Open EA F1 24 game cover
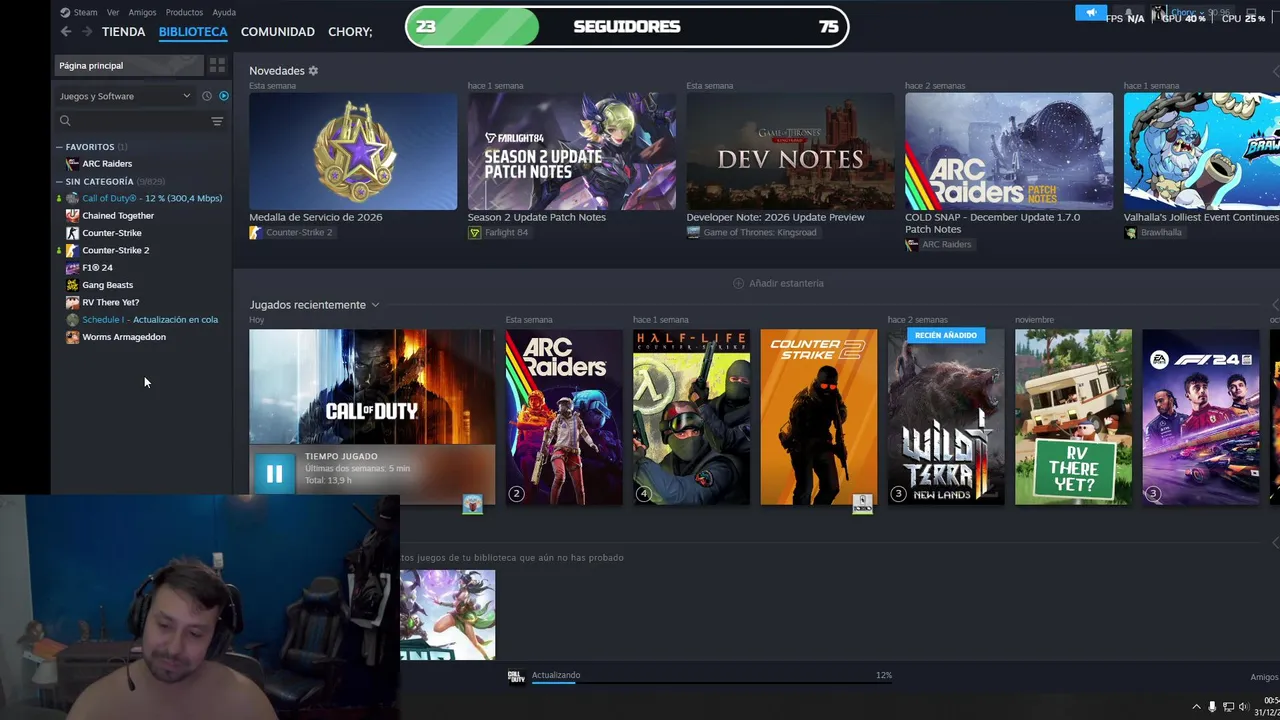Screen dimensions: 1280x720 pyautogui.click(x=1201, y=417)
